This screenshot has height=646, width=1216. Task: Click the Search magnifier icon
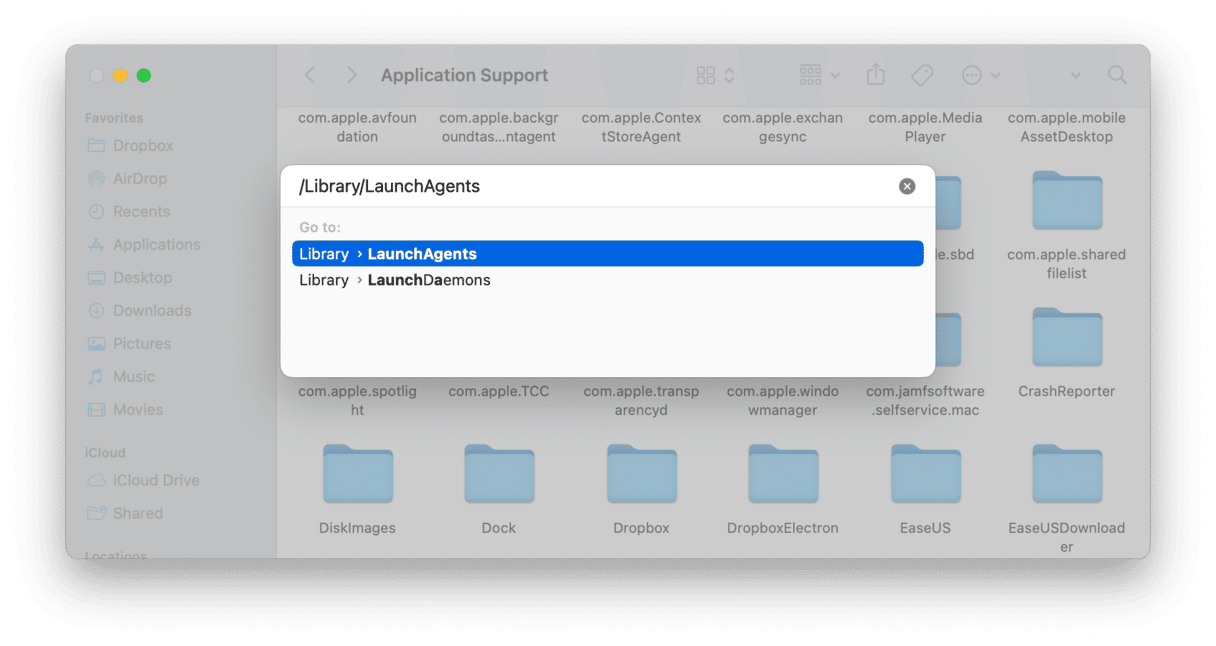1117,75
